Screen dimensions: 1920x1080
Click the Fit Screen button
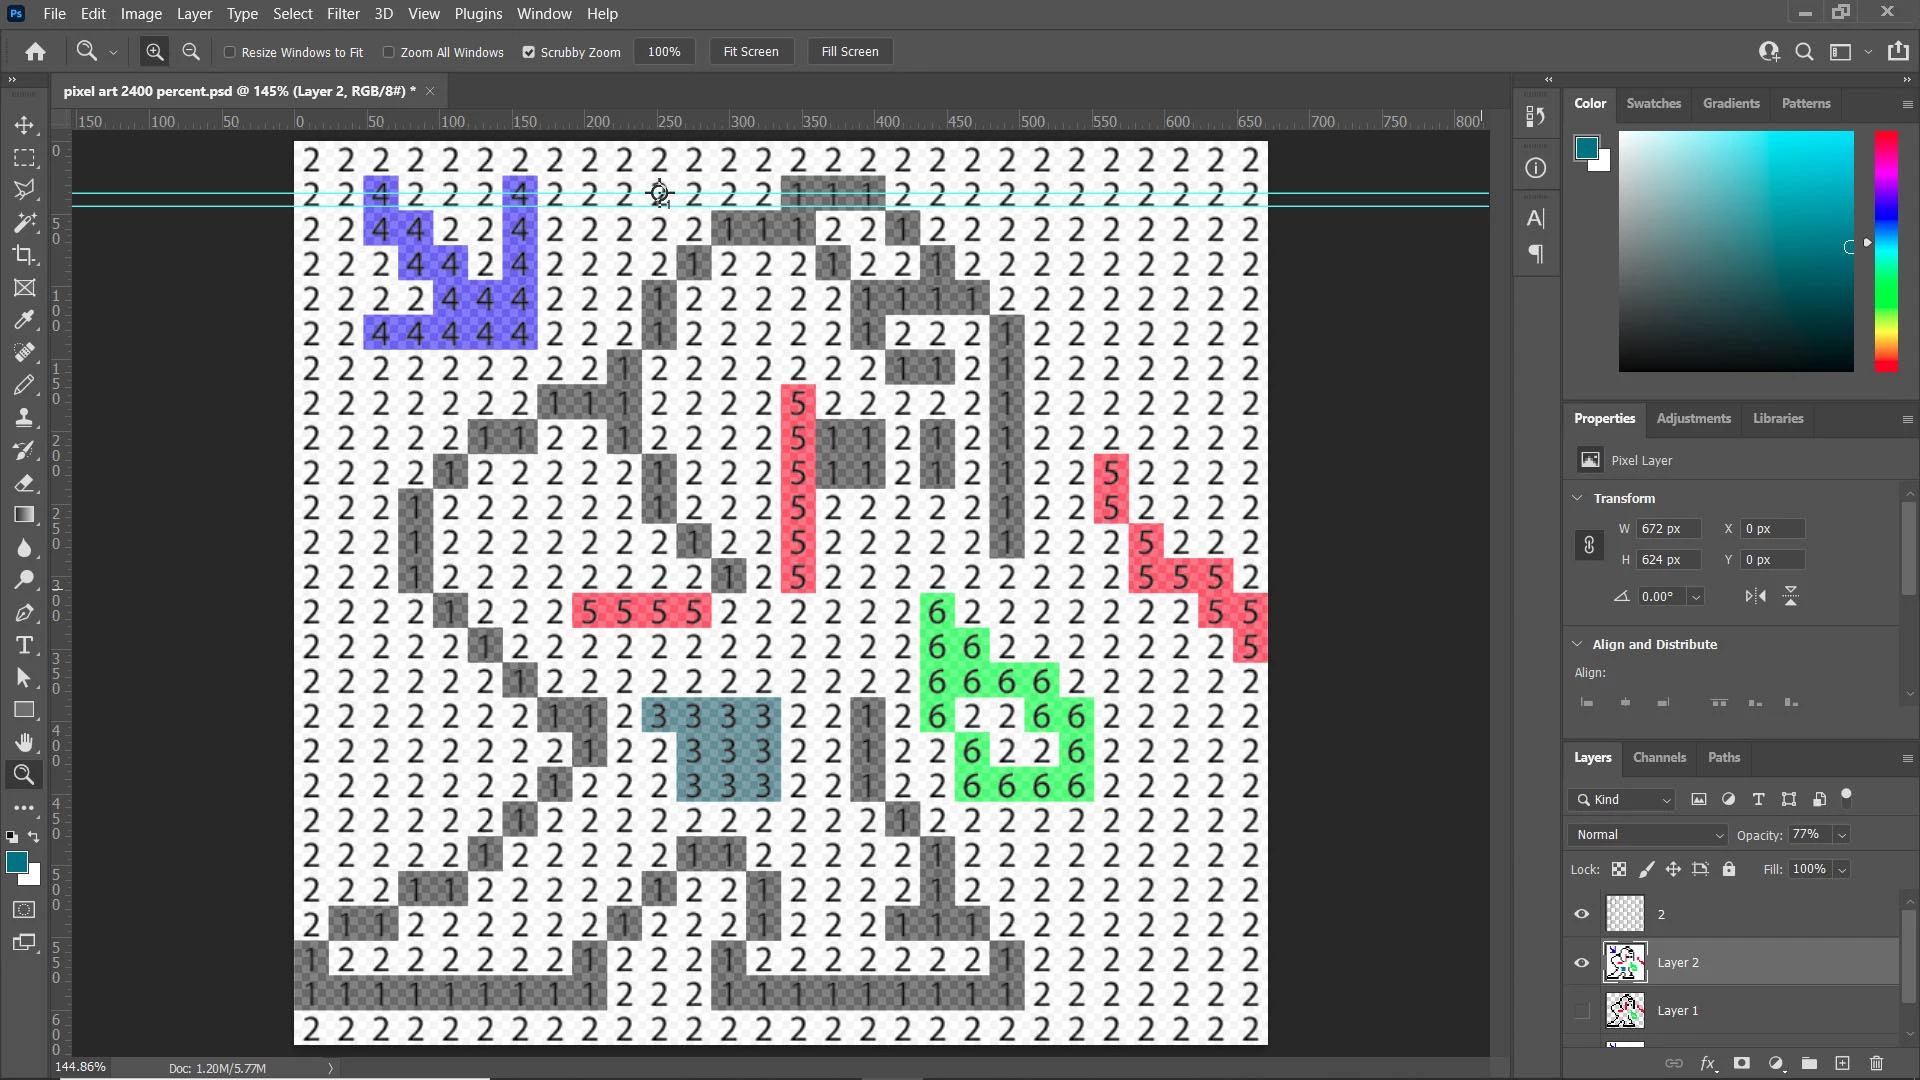751,52
